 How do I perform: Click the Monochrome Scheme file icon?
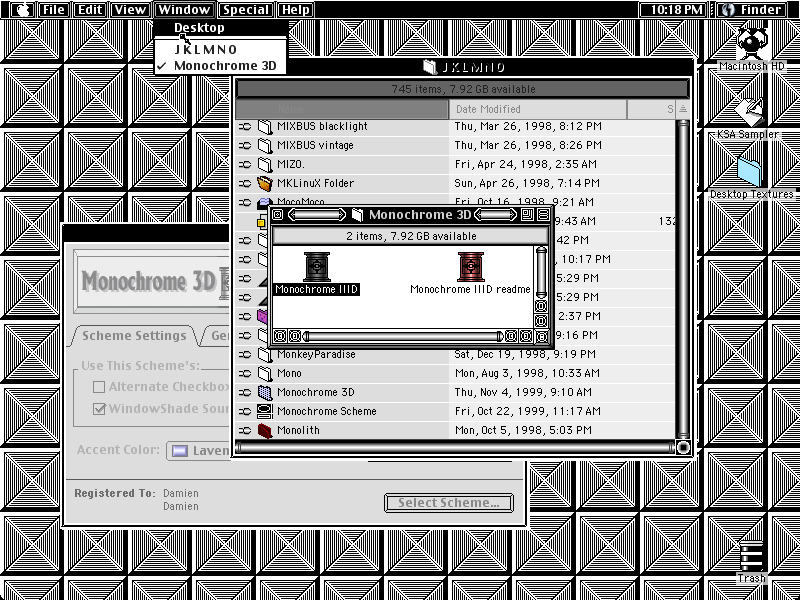click(x=264, y=411)
